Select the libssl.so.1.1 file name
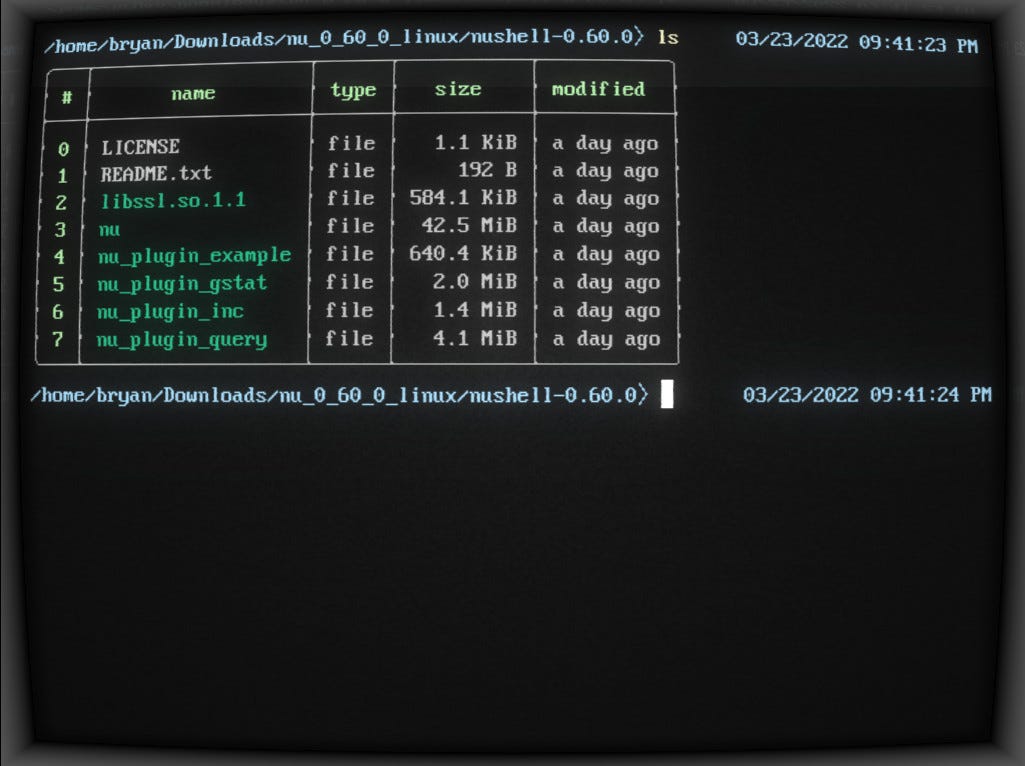The height and width of the screenshot is (766, 1025). click(x=173, y=200)
